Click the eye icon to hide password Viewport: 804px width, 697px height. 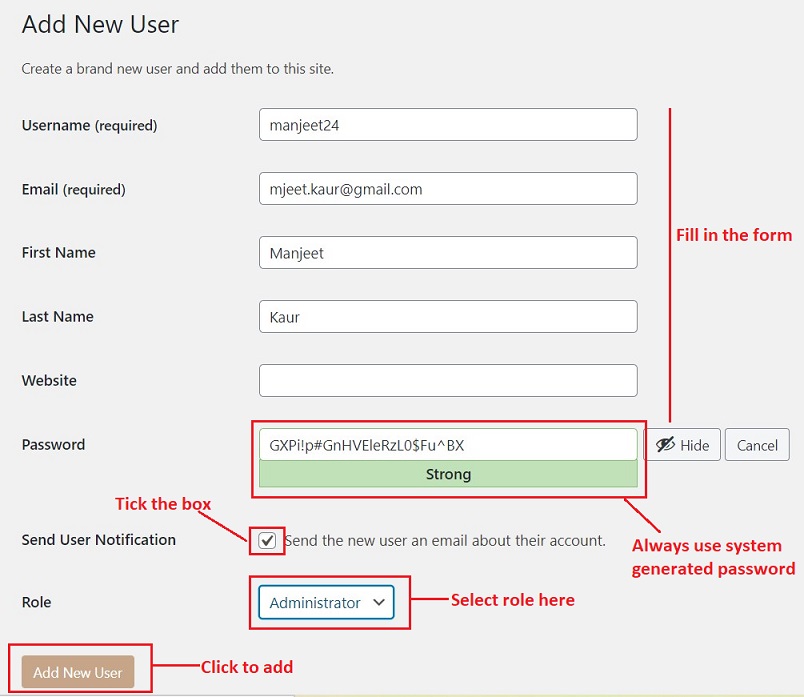[666, 445]
